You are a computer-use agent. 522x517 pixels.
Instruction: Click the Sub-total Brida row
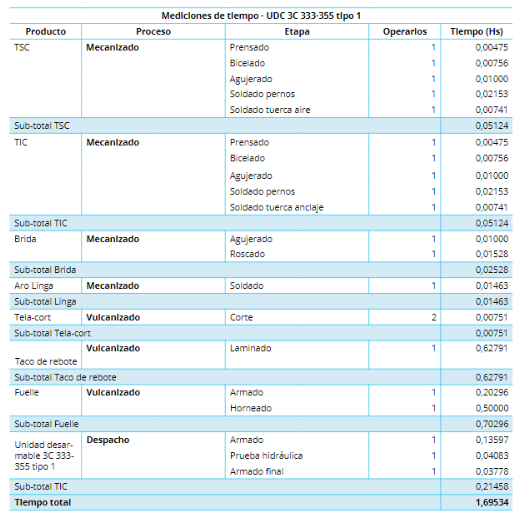click(261, 270)
